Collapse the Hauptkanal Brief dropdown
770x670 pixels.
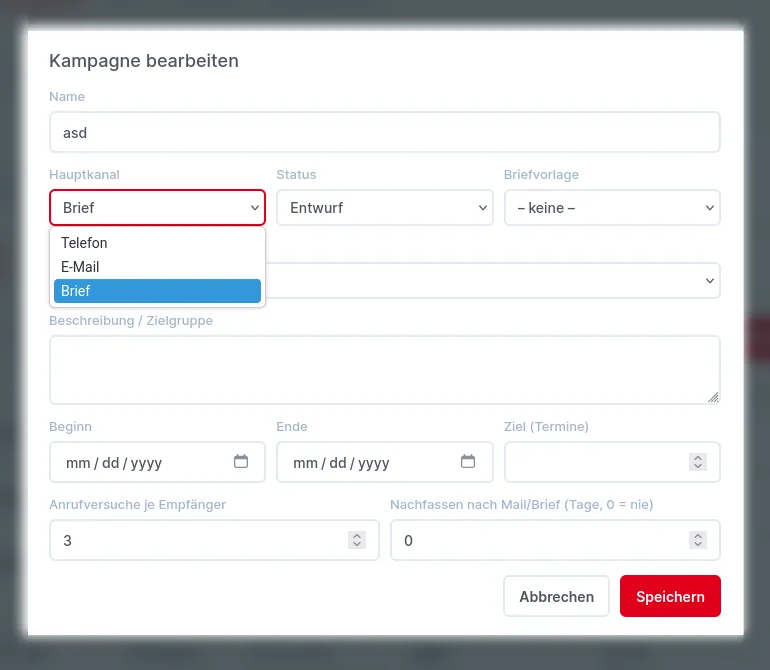(157, 208)
